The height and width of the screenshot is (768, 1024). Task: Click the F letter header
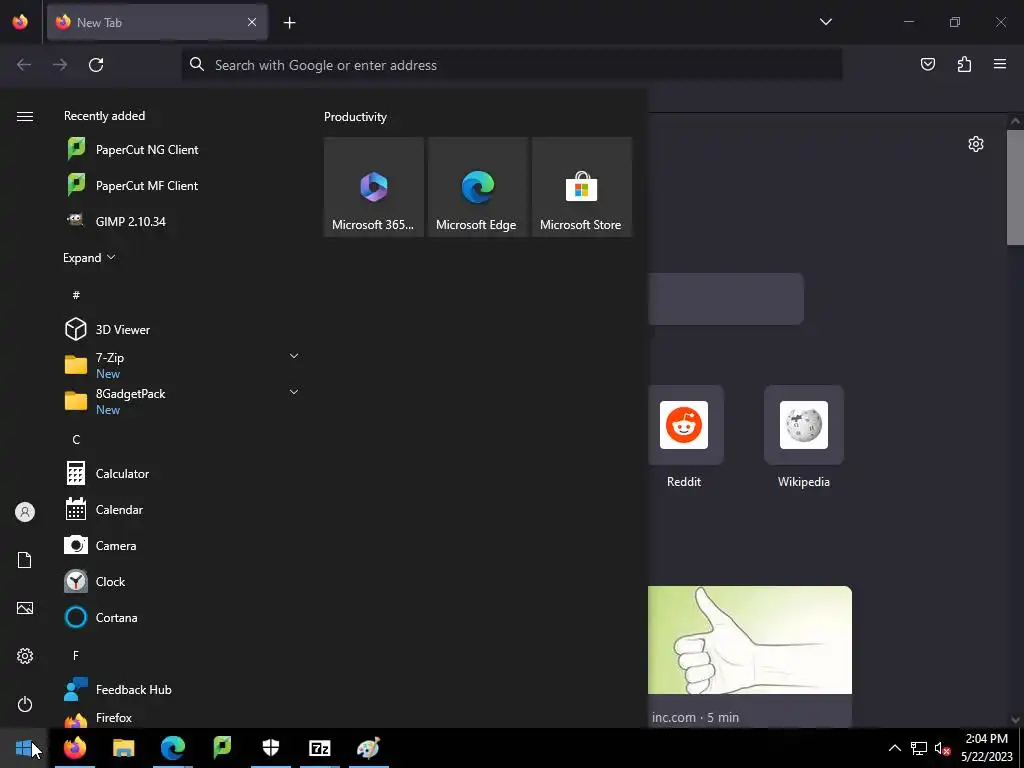coord(76,655)
